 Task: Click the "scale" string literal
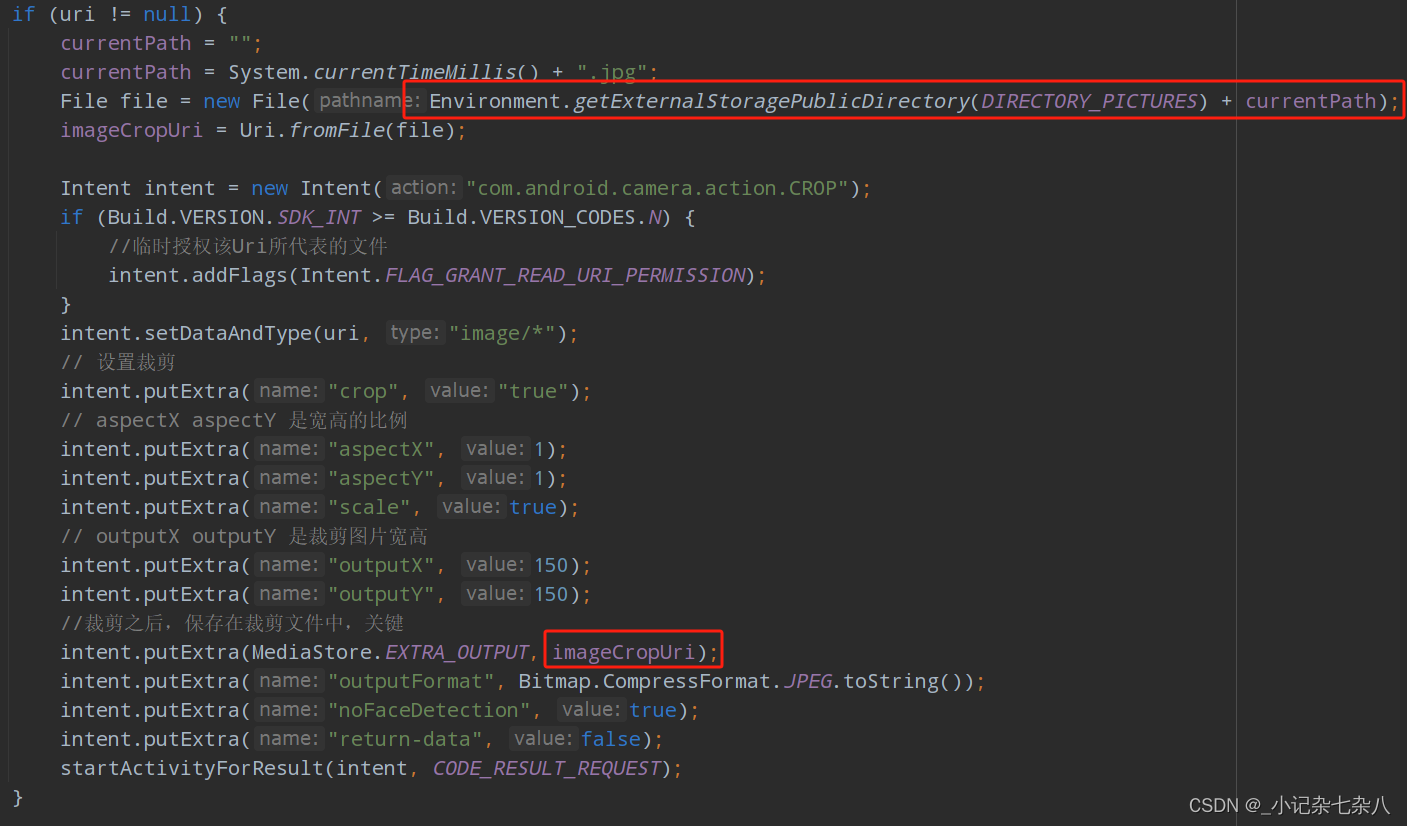369,507
